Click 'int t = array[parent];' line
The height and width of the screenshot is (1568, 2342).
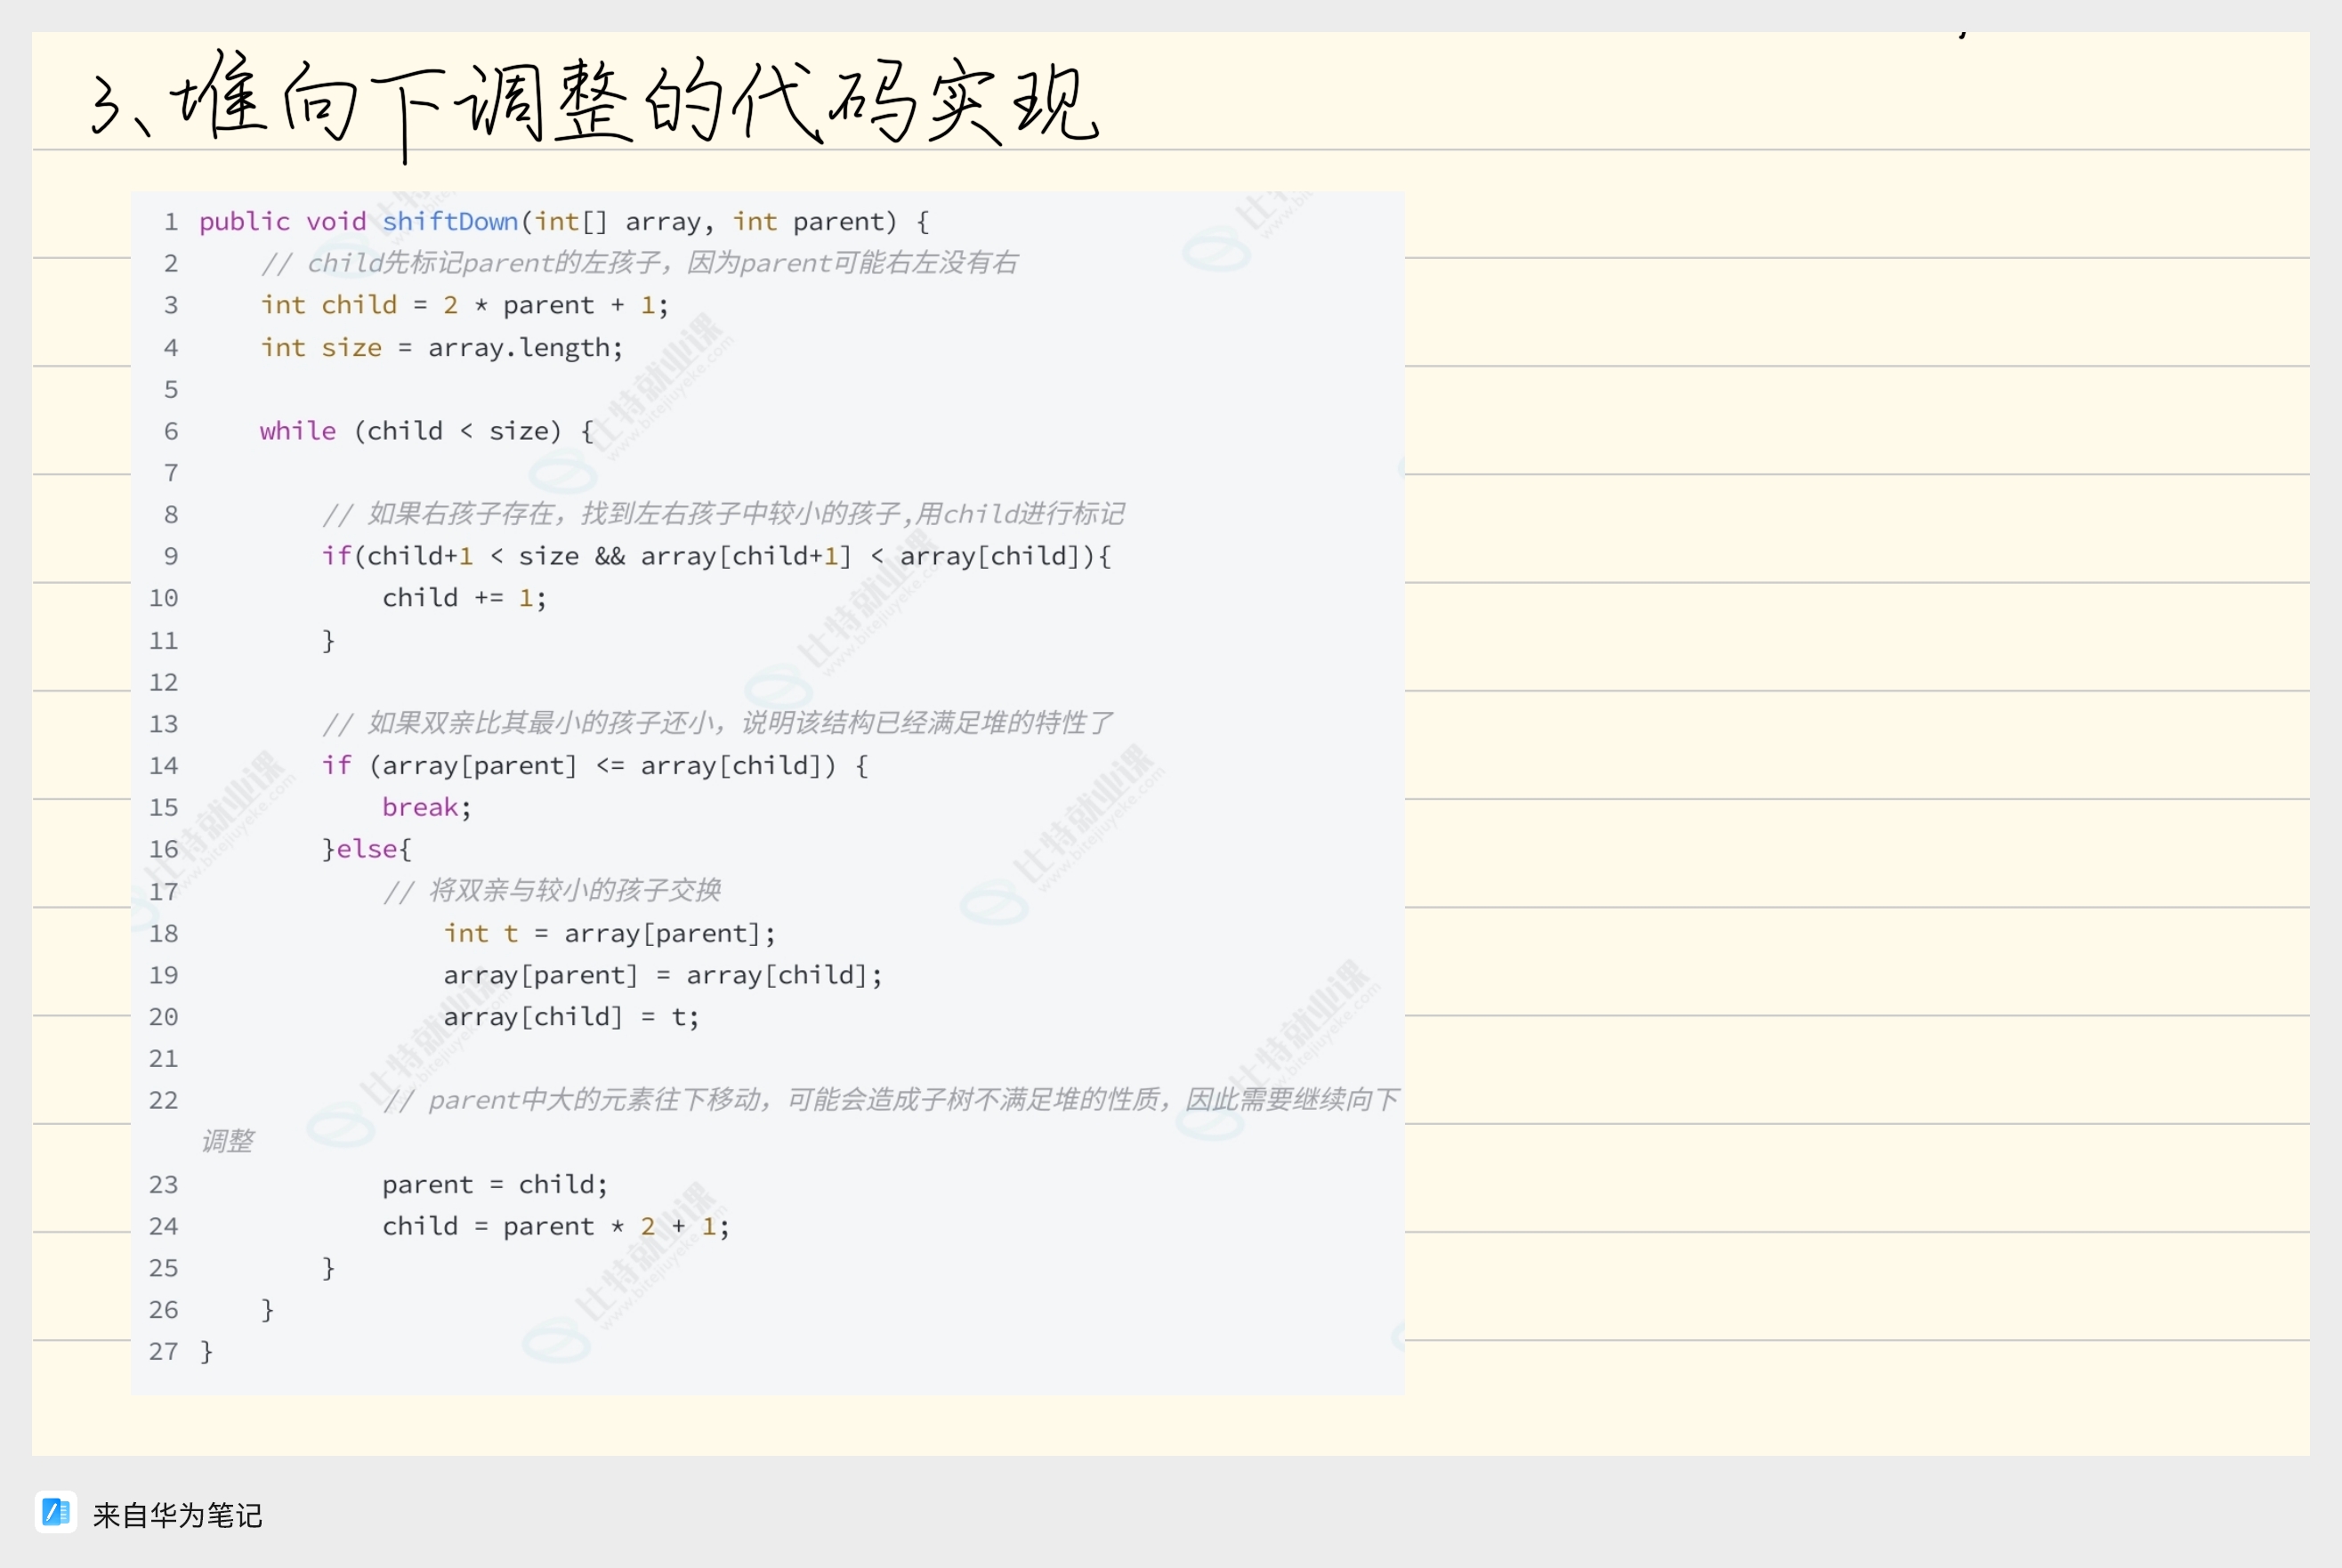(609, 933)
